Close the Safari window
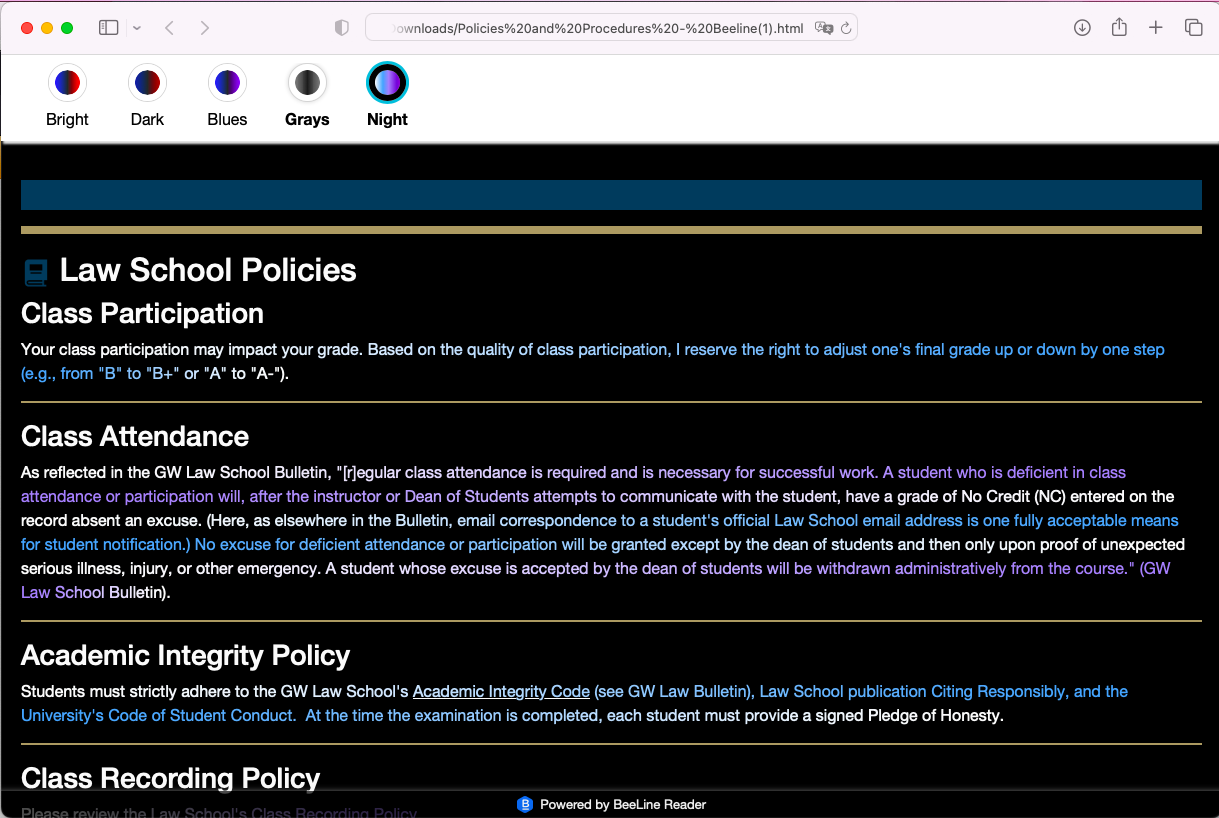This screenshot has height=818, width=1219. coord(27,28)
